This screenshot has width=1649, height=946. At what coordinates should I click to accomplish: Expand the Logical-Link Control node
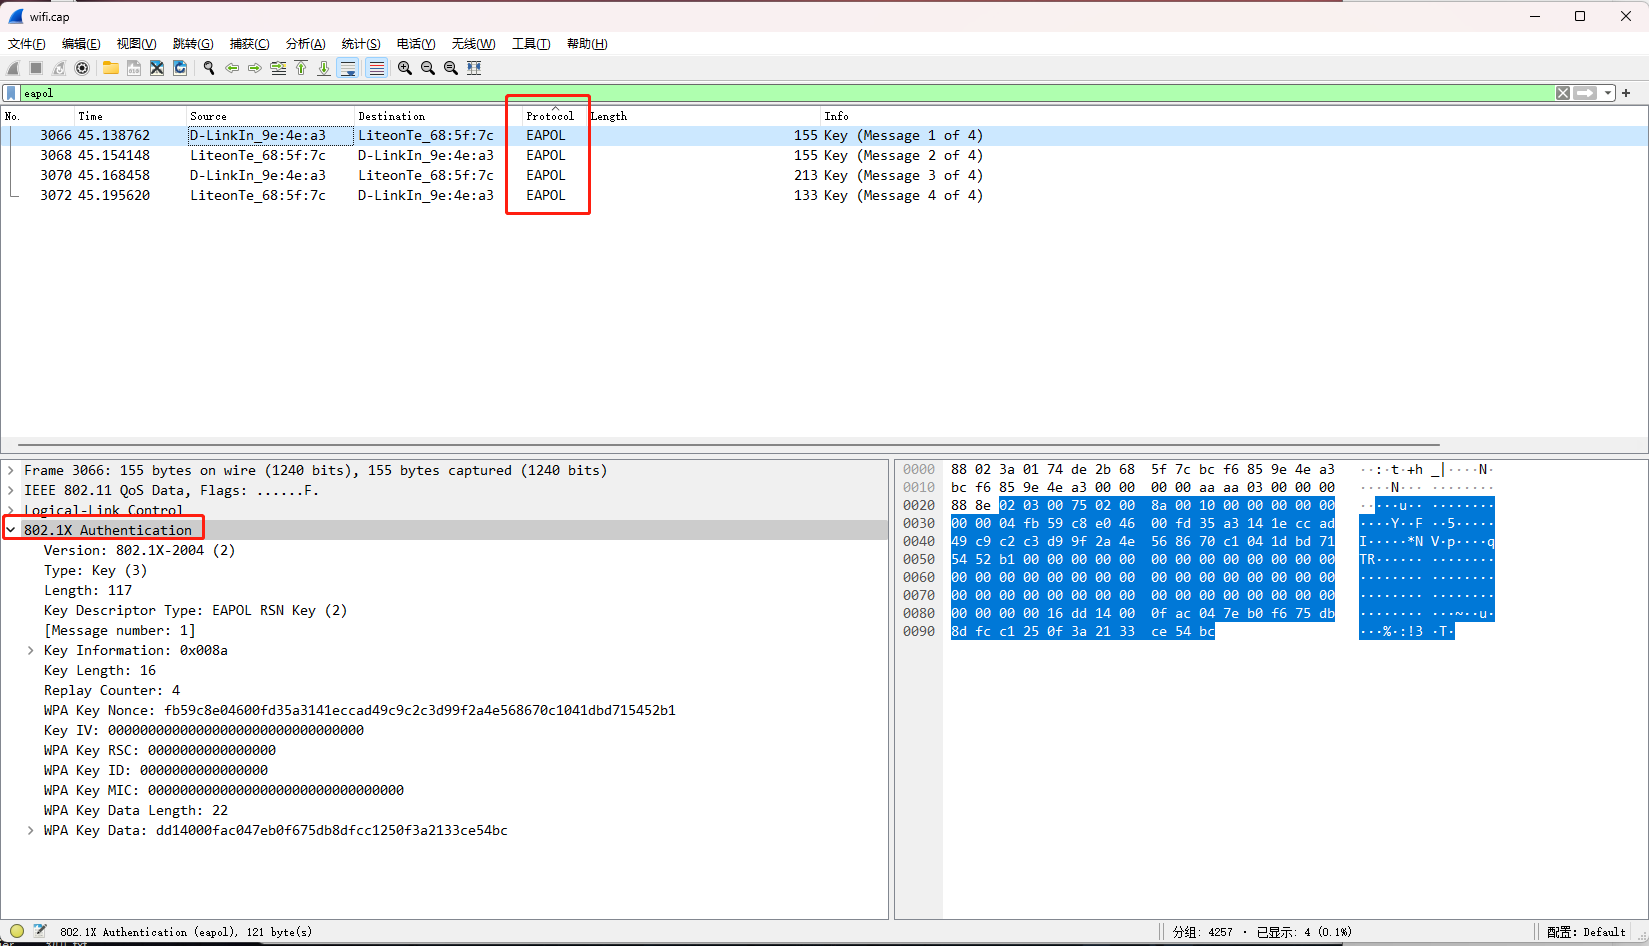11,510
